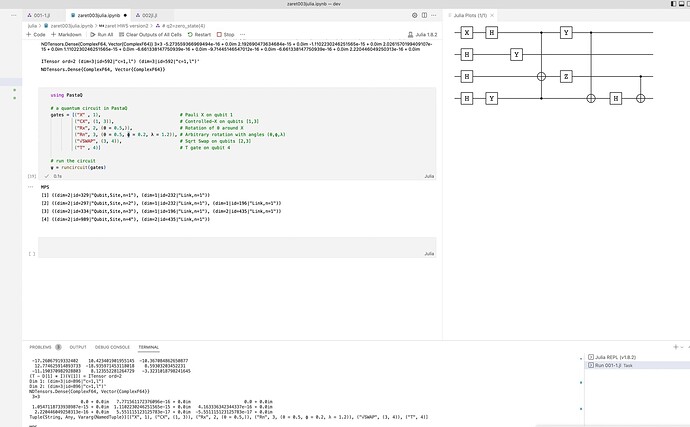
Task: Open cell output more actions ellipsis
Action: [30, 187]
